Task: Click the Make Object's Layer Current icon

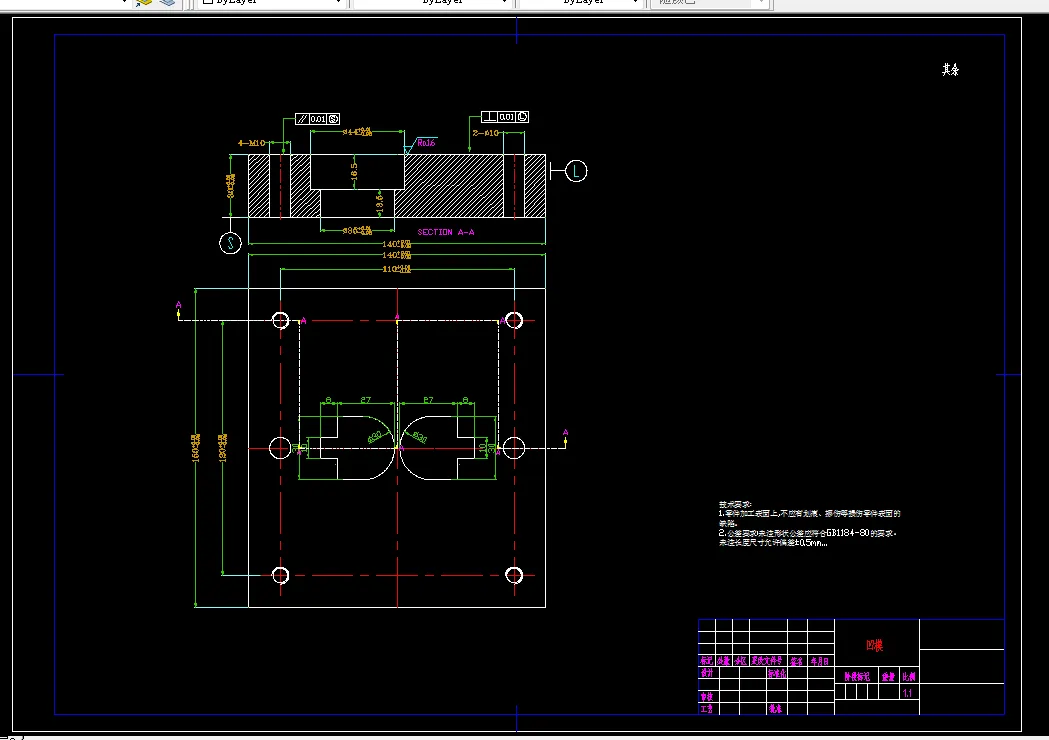Action: [144, 3]
